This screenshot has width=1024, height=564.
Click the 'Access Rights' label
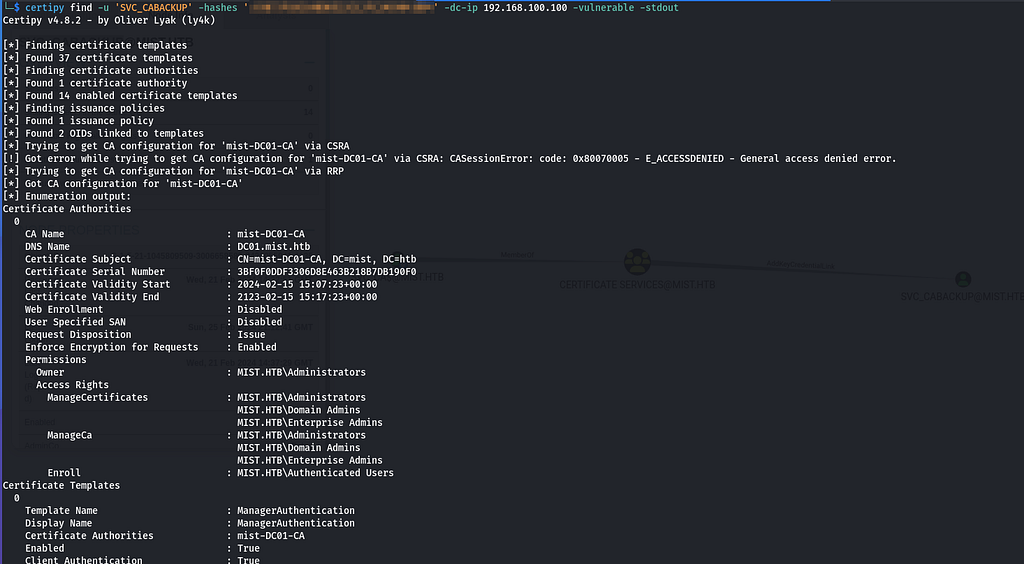(72, 385)
